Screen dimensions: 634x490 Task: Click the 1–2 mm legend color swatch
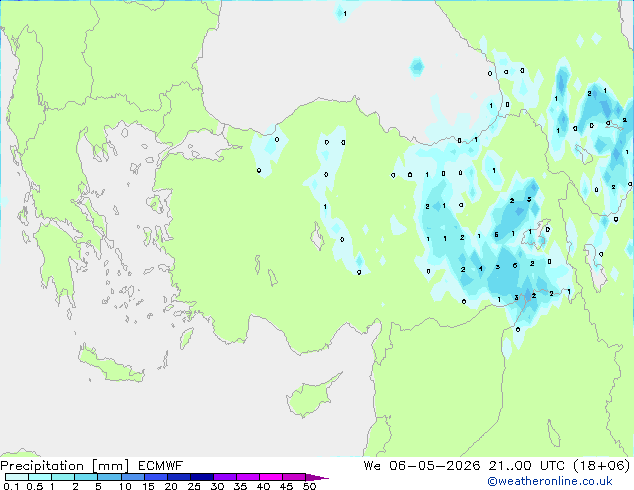[63, 477]
